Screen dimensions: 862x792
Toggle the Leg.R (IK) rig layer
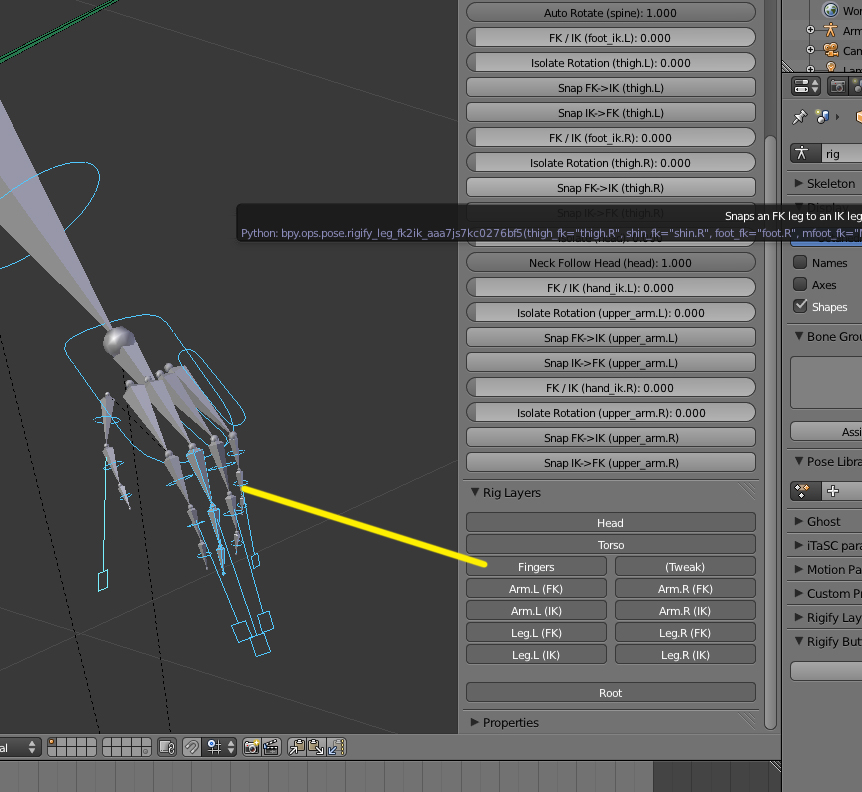click(685, 654)
